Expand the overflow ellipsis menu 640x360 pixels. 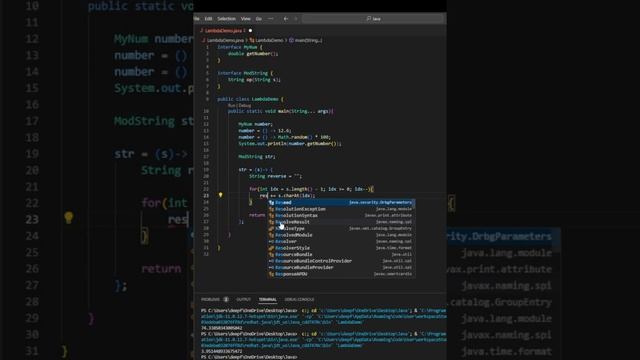271,19
